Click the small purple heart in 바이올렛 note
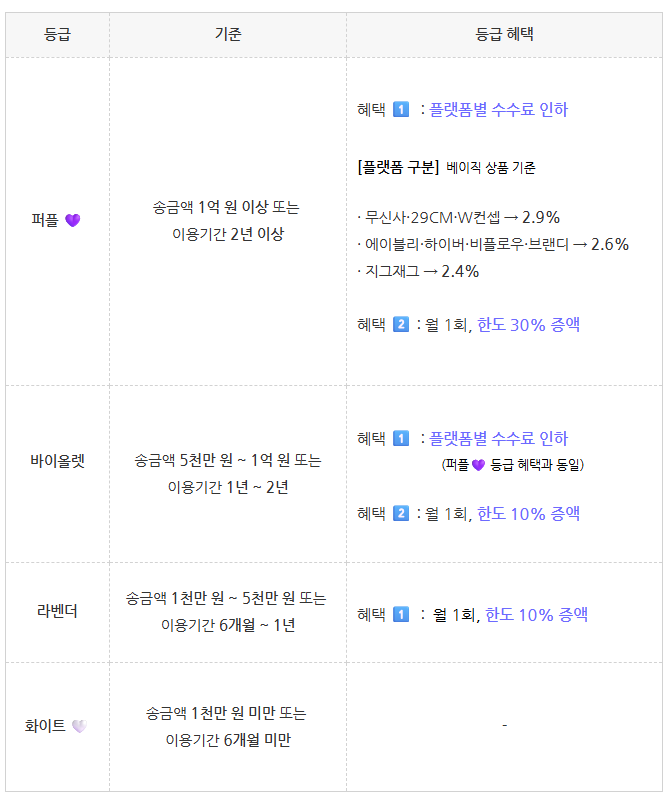This screenshot has width=666, height=800. [478, 465]
